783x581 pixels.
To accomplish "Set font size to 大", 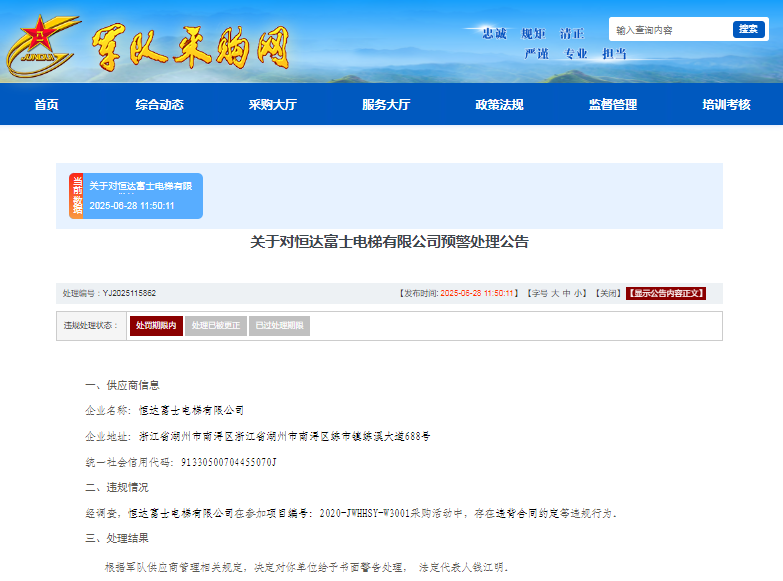I will pyautogui.click(x=555, y=293).
